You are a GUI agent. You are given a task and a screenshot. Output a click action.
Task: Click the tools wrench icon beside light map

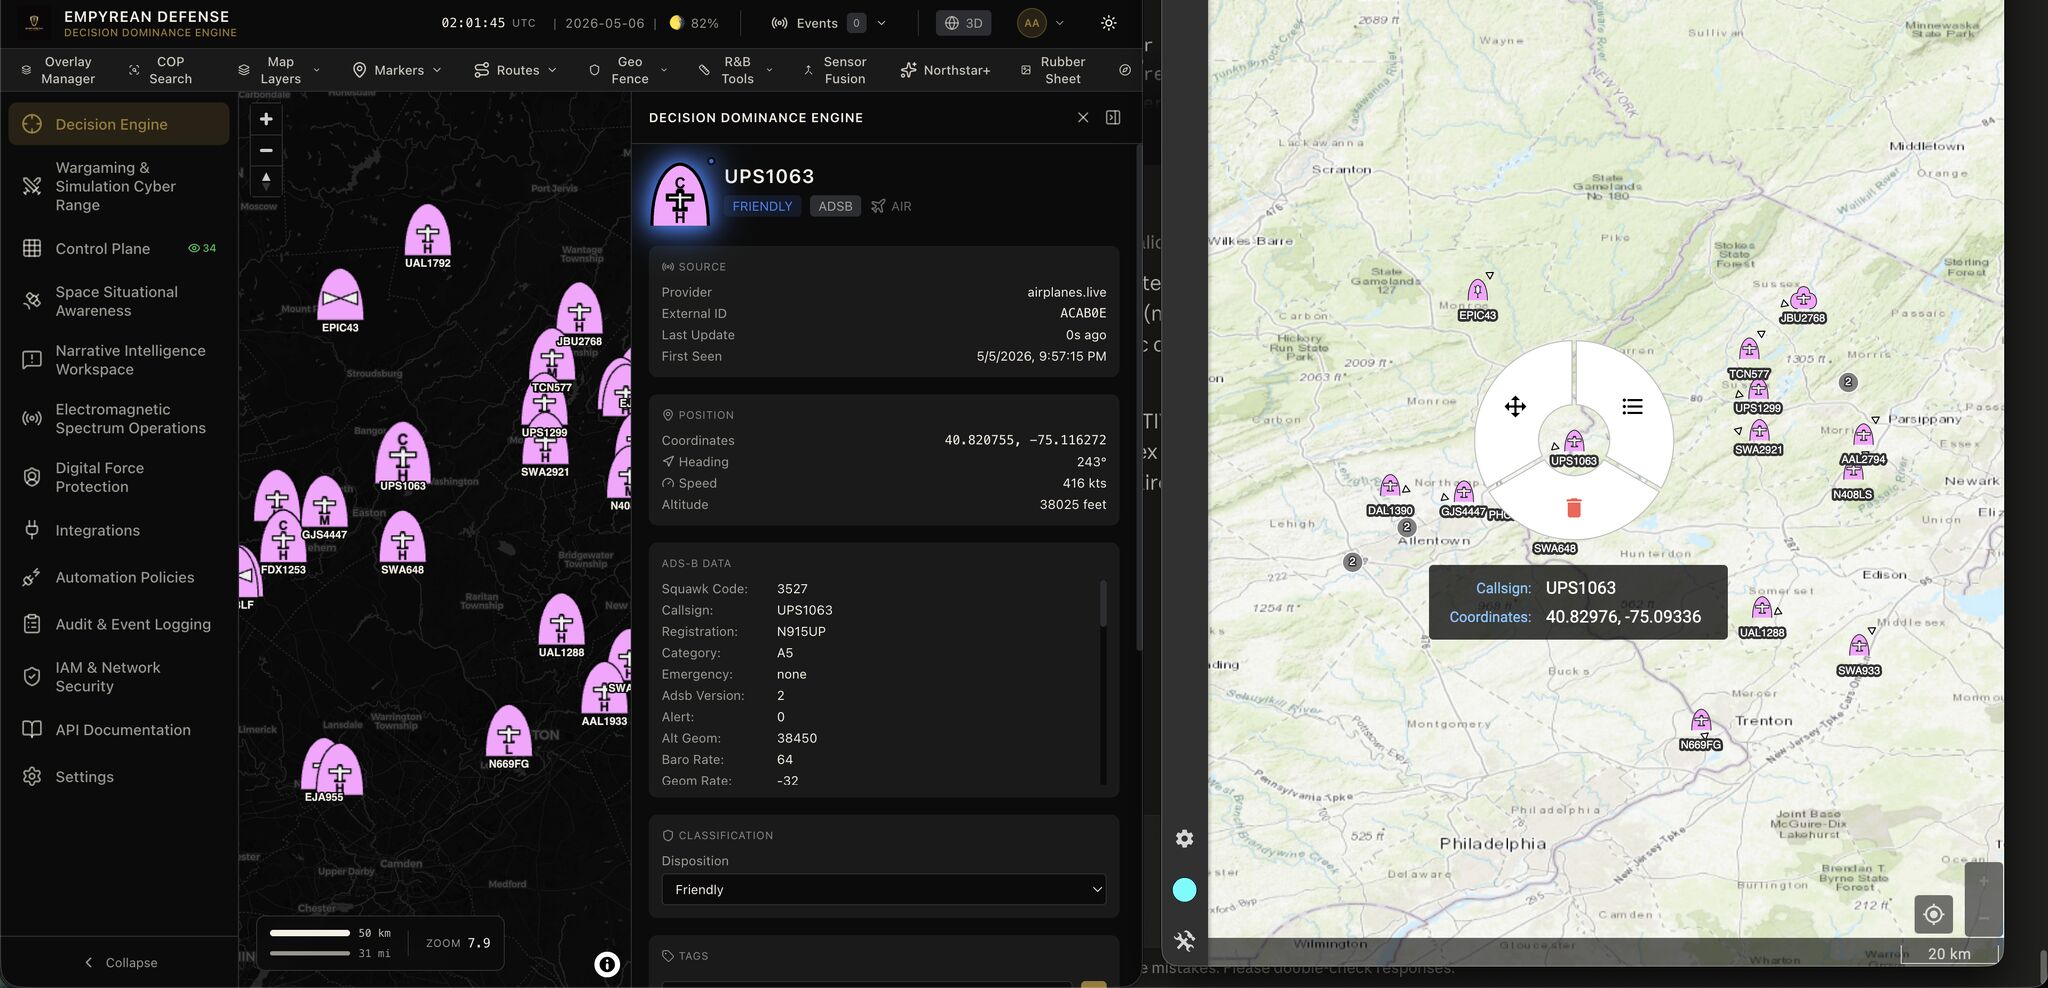1184,940
